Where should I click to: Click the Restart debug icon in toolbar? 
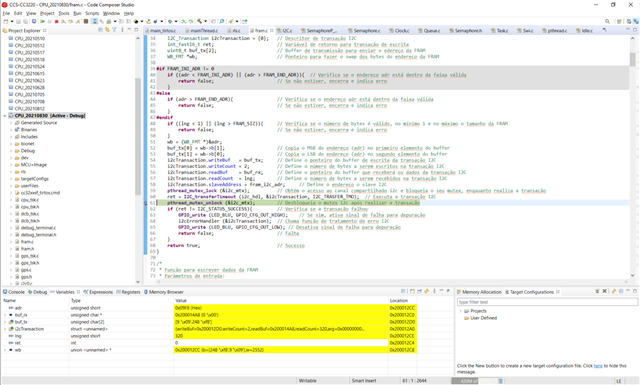click(x=148, y=21)
